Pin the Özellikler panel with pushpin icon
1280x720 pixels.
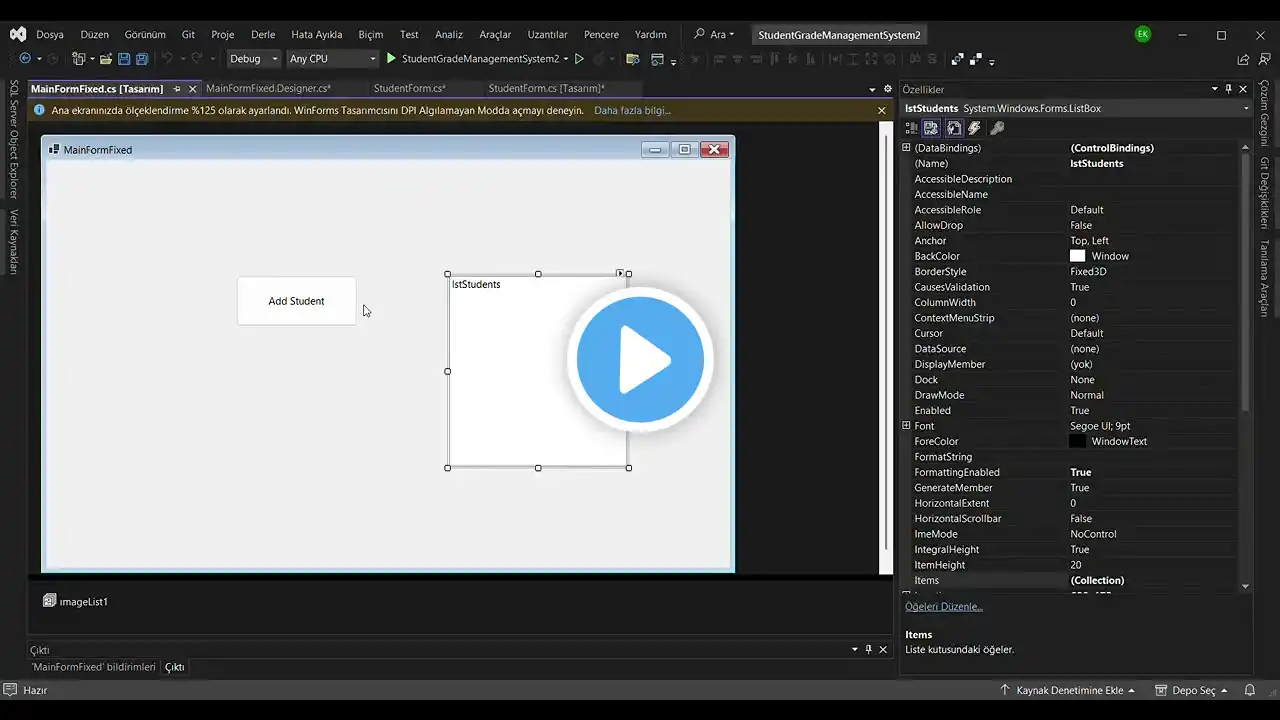1229,89
